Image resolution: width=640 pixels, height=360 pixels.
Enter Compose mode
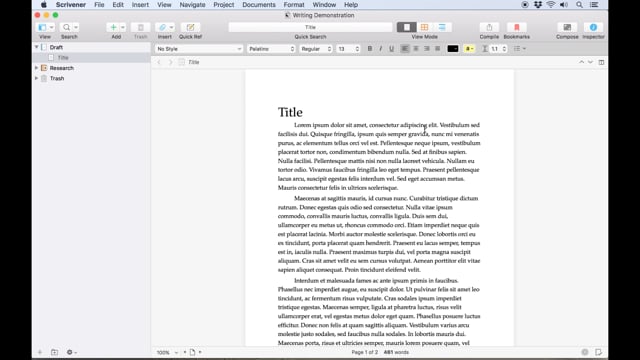coord(567,27)
